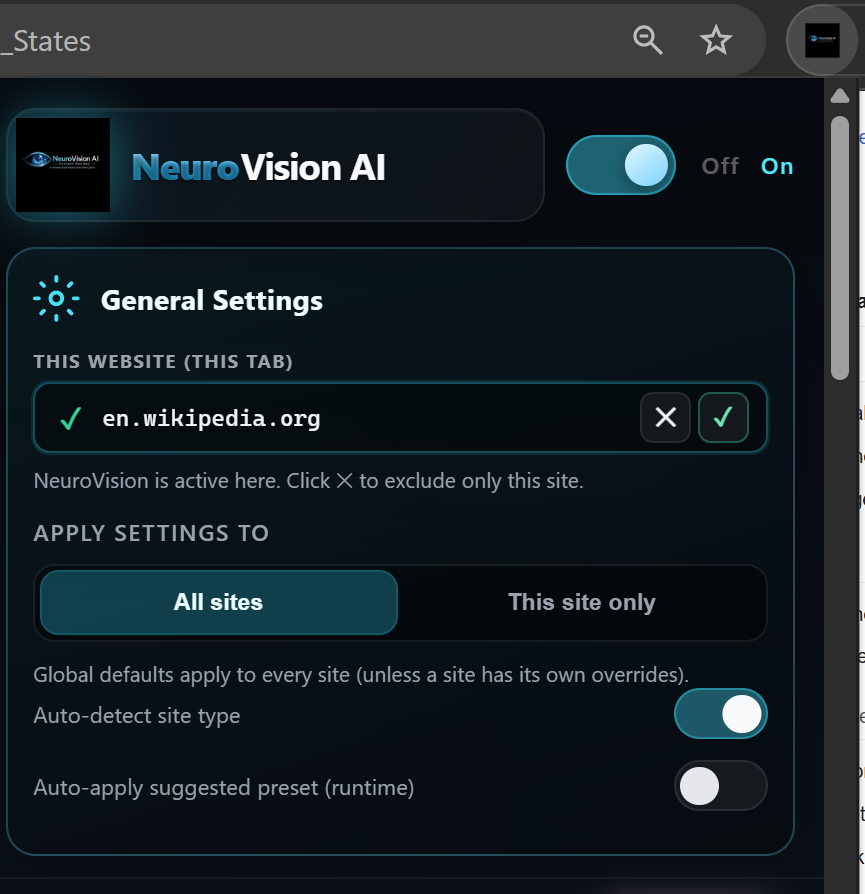Enable Auto-apply suggested preset toggle
The width and height of the screenshot is (865, 894).
click(x=721, y=786)
